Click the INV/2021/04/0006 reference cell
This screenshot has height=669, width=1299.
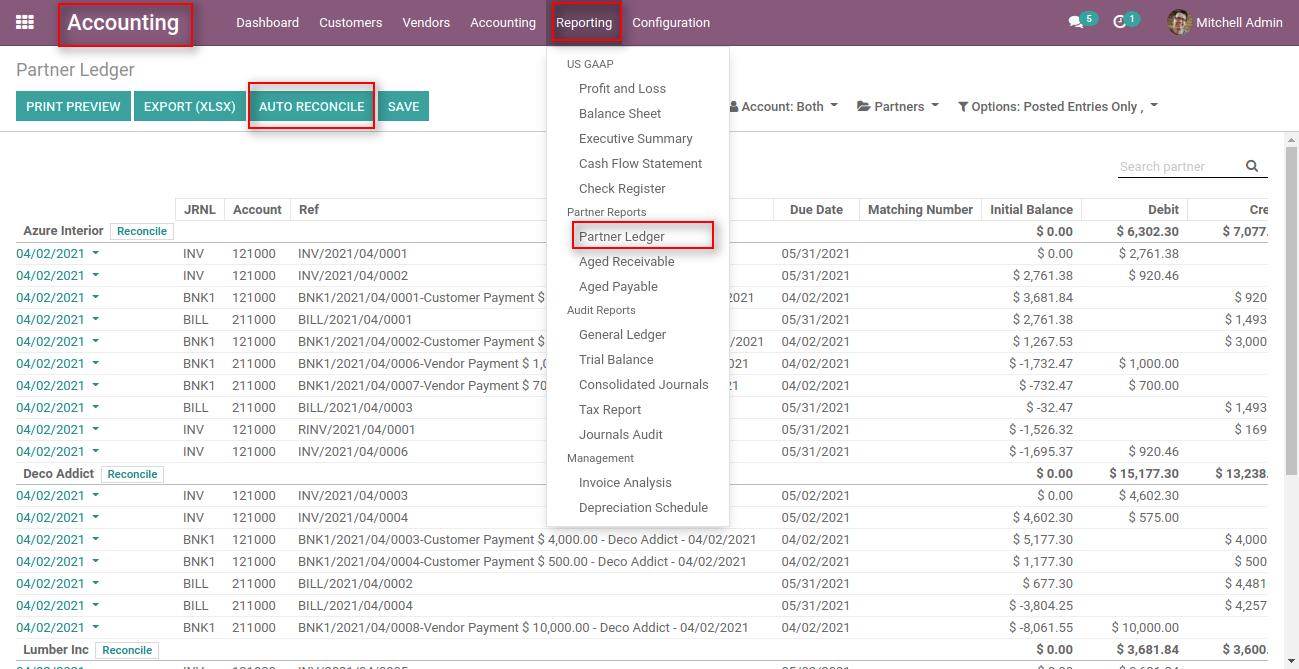click(x=353, y=451)
